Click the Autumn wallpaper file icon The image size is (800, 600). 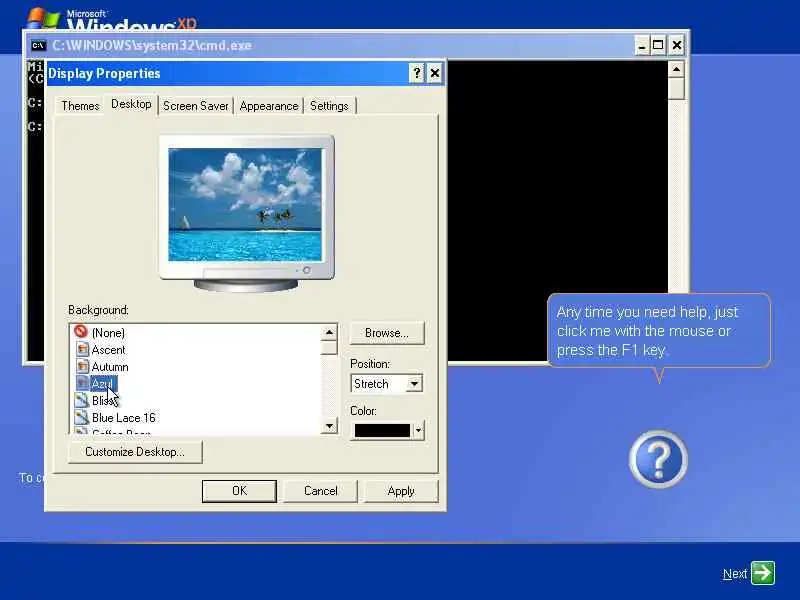[82, 366]
